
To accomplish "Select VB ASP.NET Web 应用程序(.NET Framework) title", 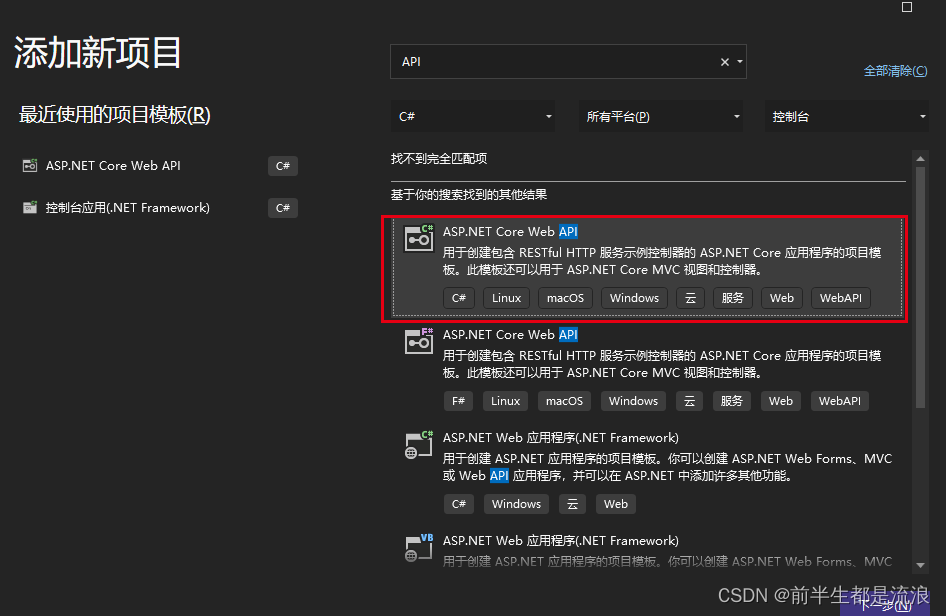I will coord(560,541).
